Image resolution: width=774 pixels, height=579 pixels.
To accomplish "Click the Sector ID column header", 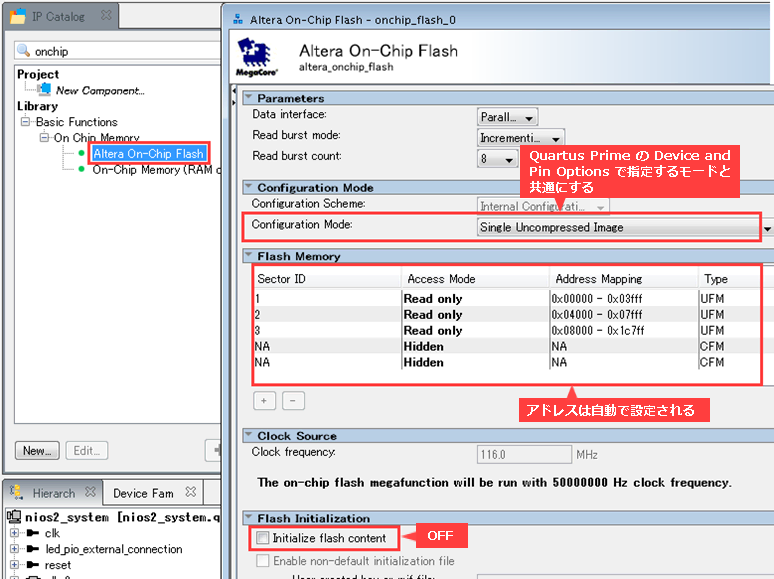I will point(327,279).
